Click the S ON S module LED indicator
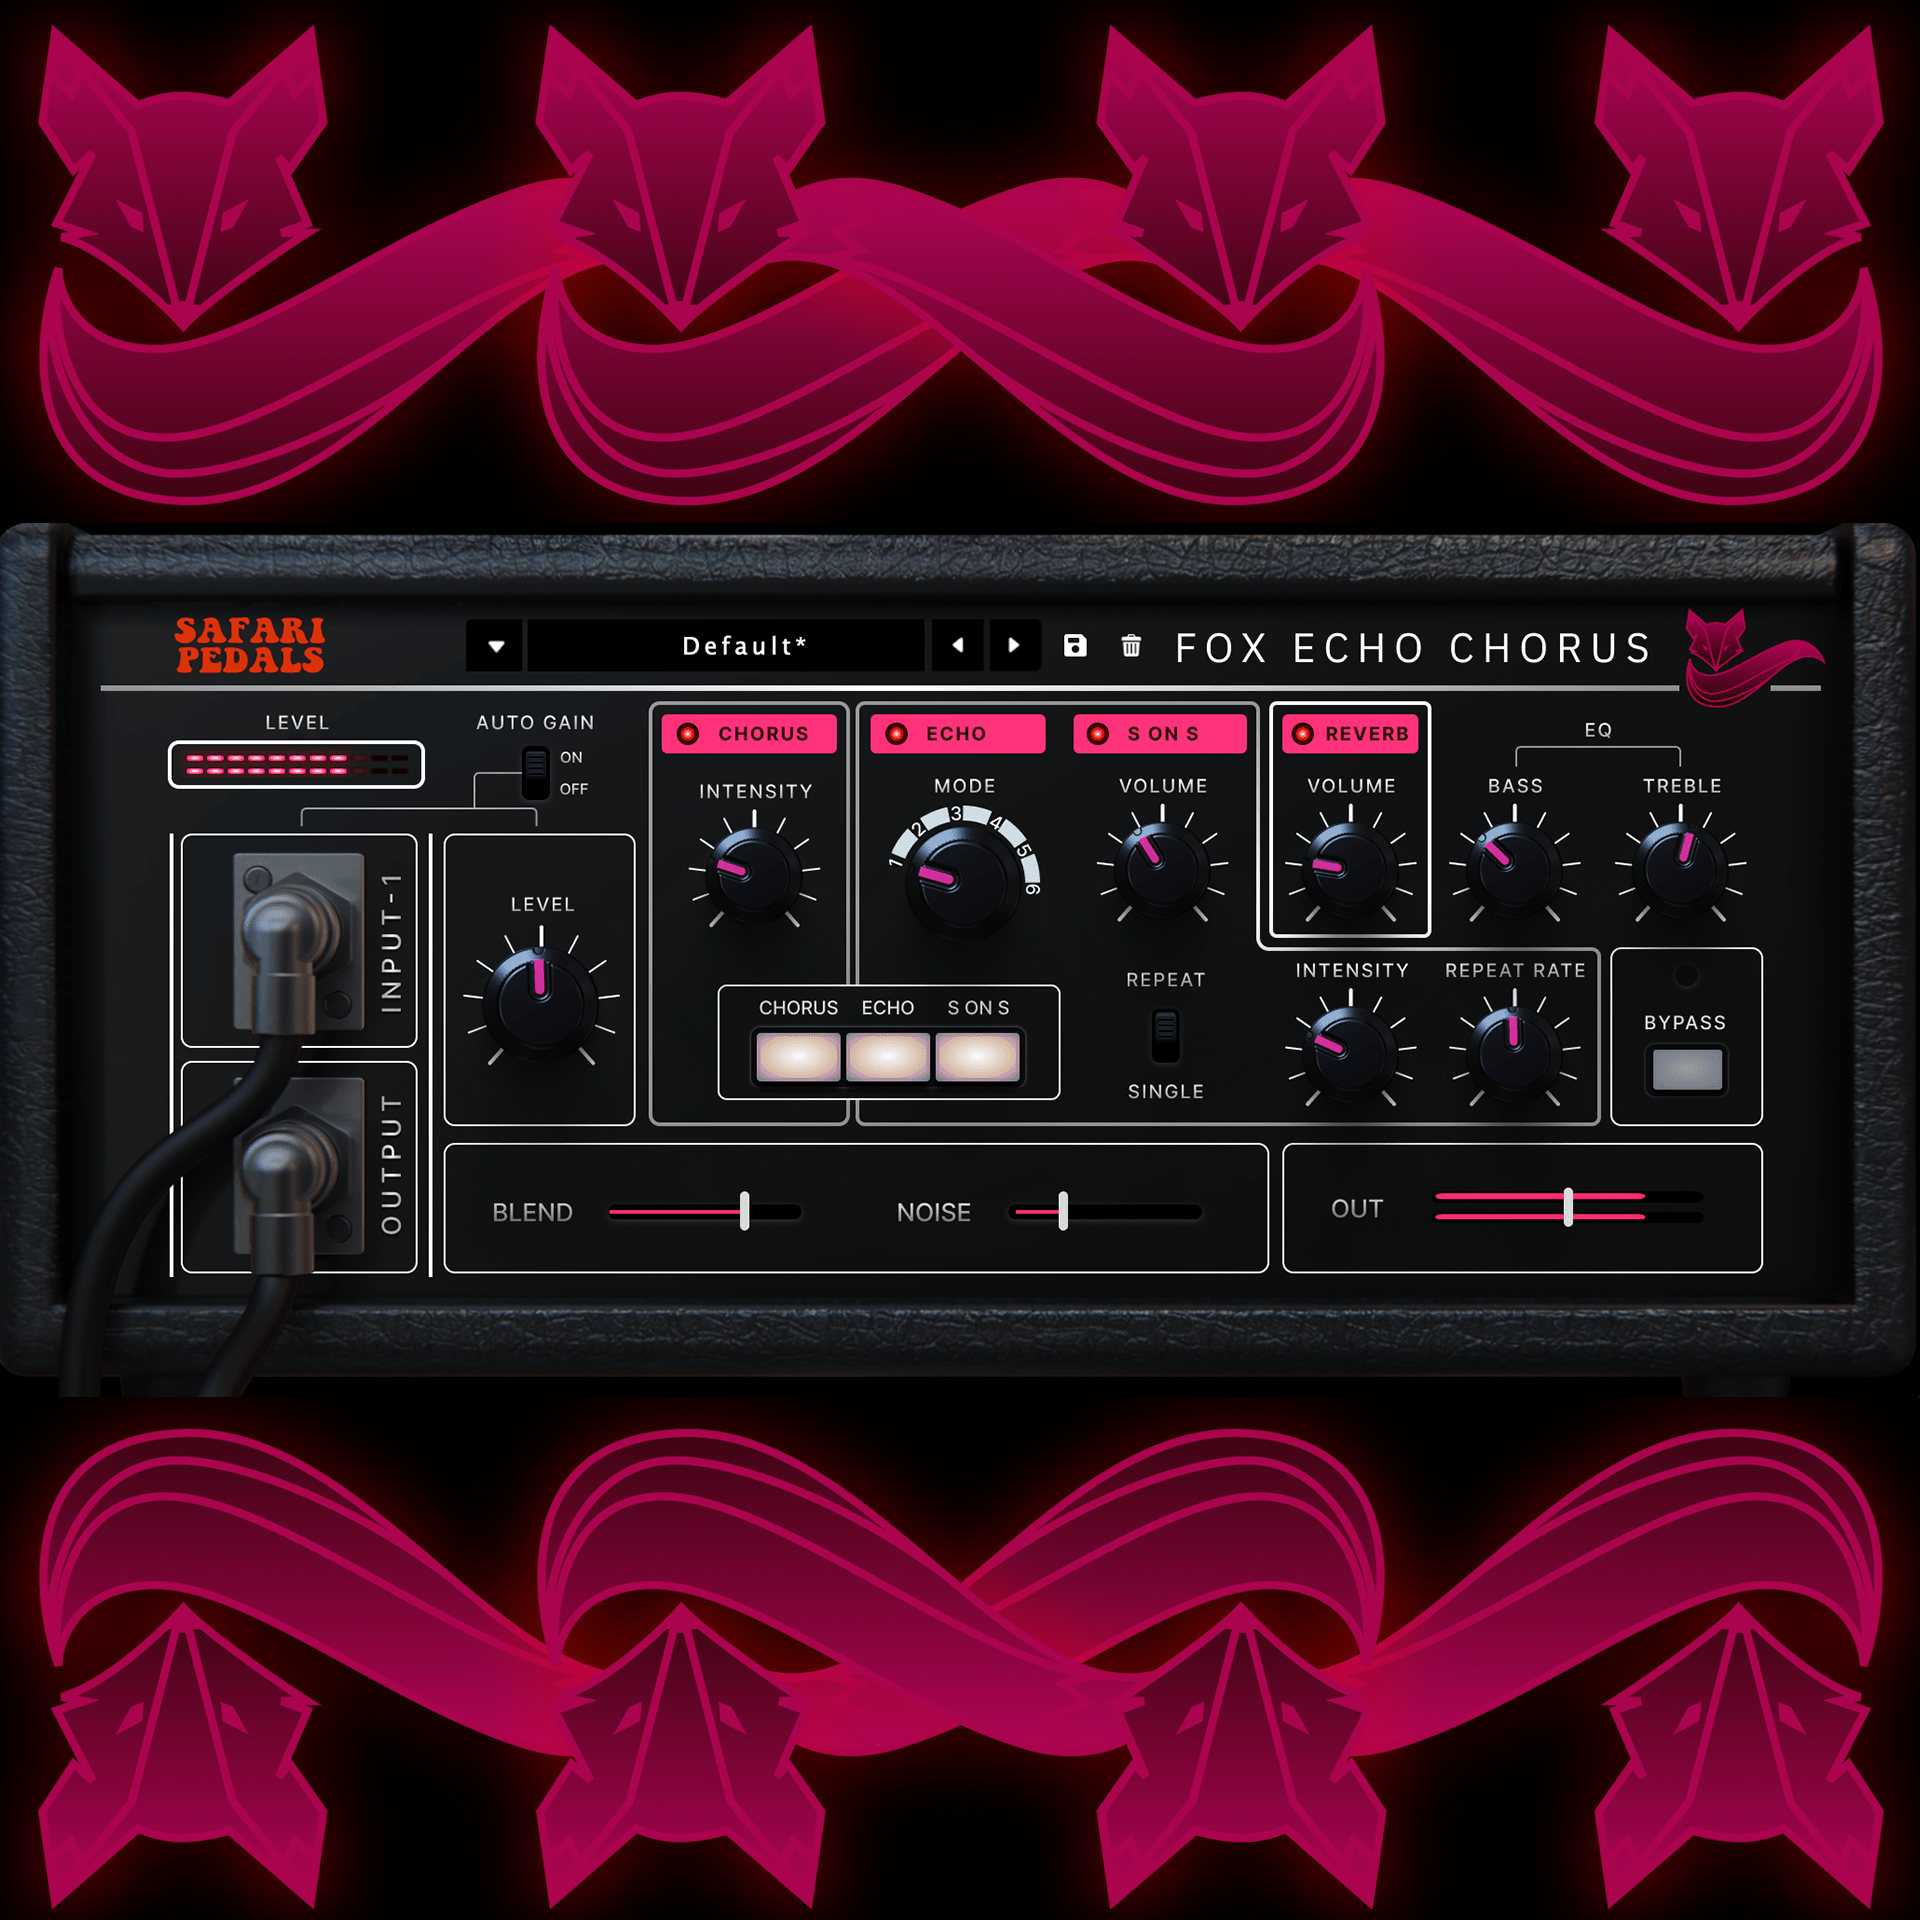The image size is (1920, 1920). (1098, 734)
